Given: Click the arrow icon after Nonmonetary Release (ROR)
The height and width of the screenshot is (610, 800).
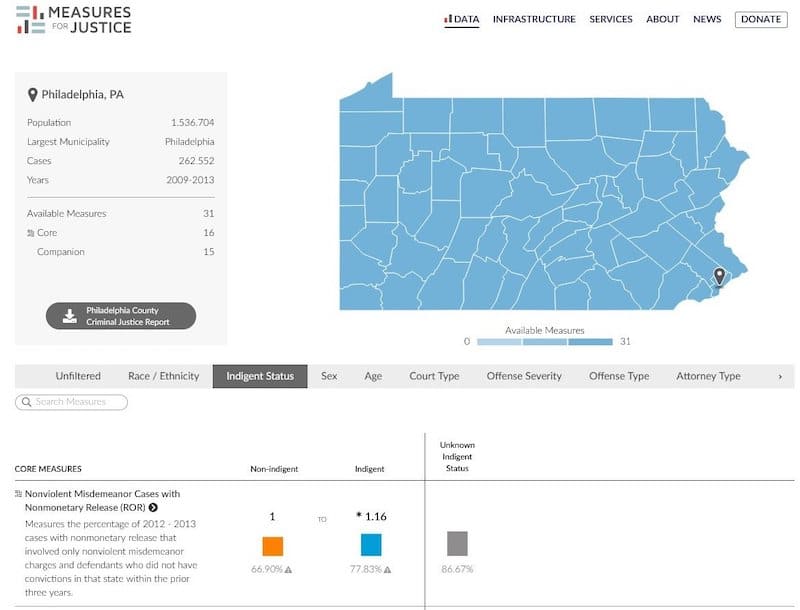Looking at the screenshot, I should pyautogui.click(x=153, y=508).
